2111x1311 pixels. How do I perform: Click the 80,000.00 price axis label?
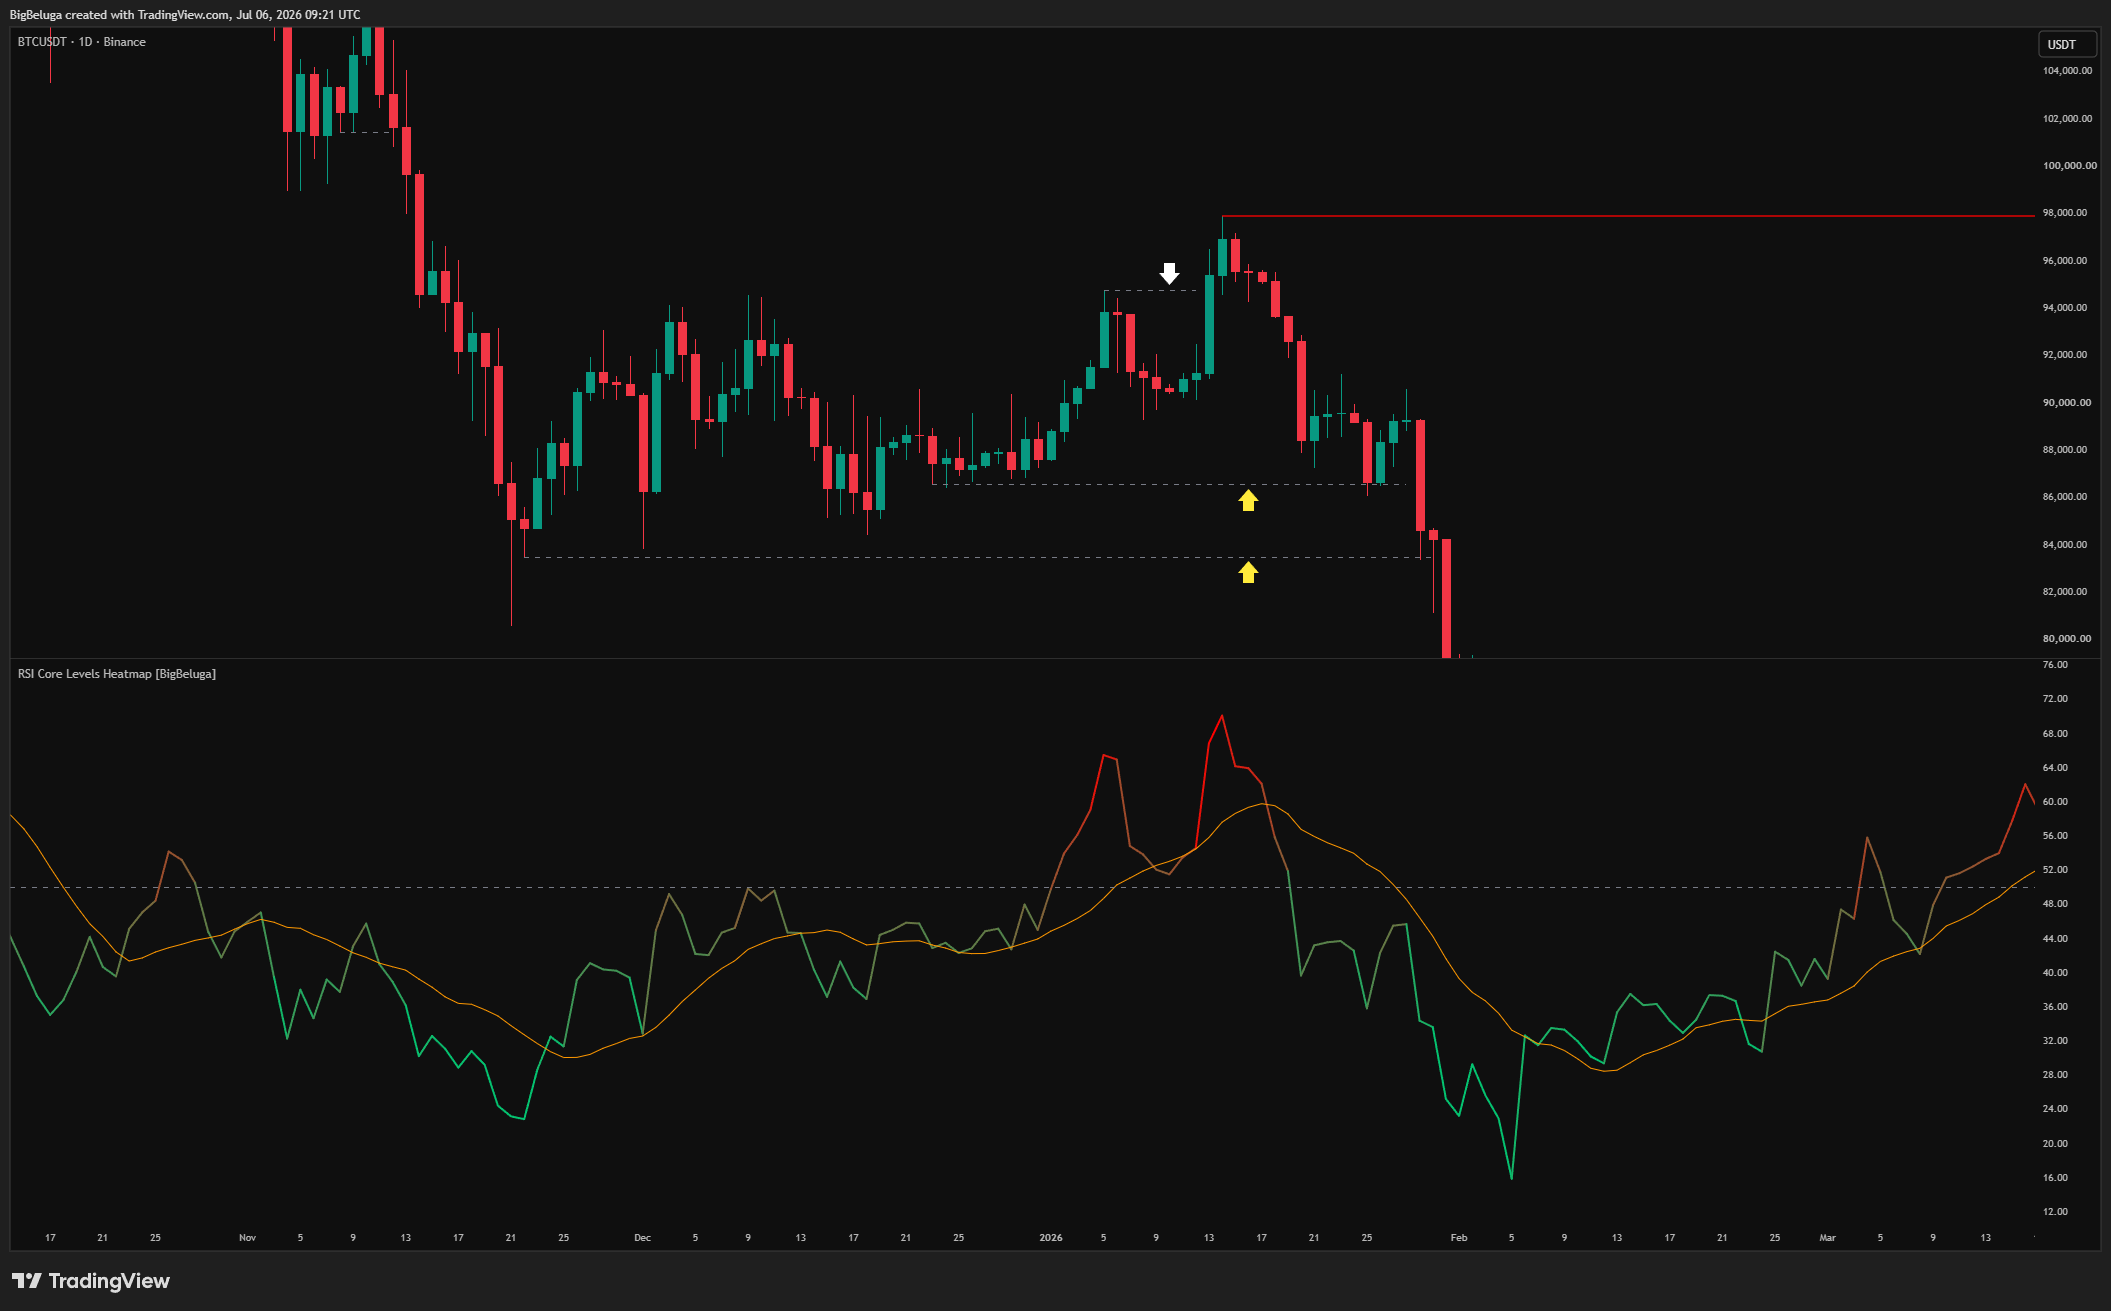click(x=2066, y=639)
